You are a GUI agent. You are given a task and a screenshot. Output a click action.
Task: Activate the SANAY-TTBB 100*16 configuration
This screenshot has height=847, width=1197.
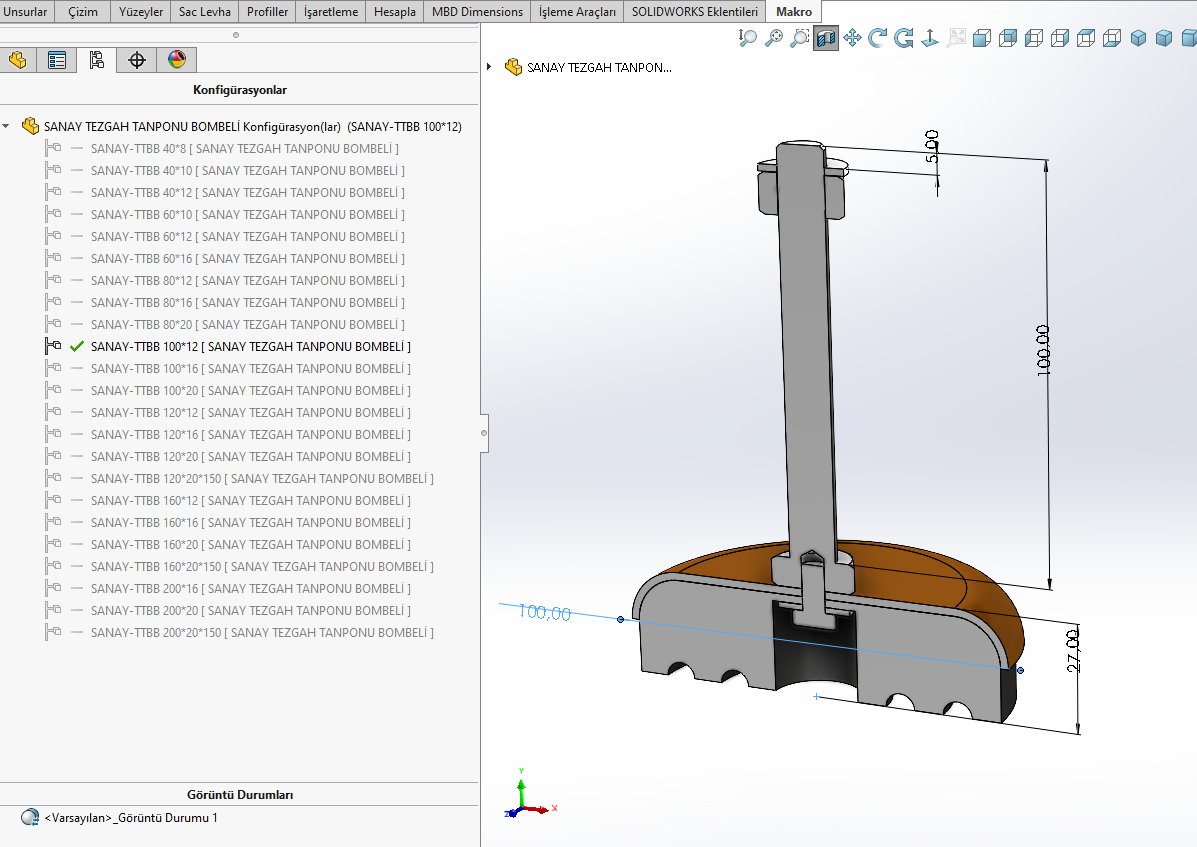coord(250,369)
